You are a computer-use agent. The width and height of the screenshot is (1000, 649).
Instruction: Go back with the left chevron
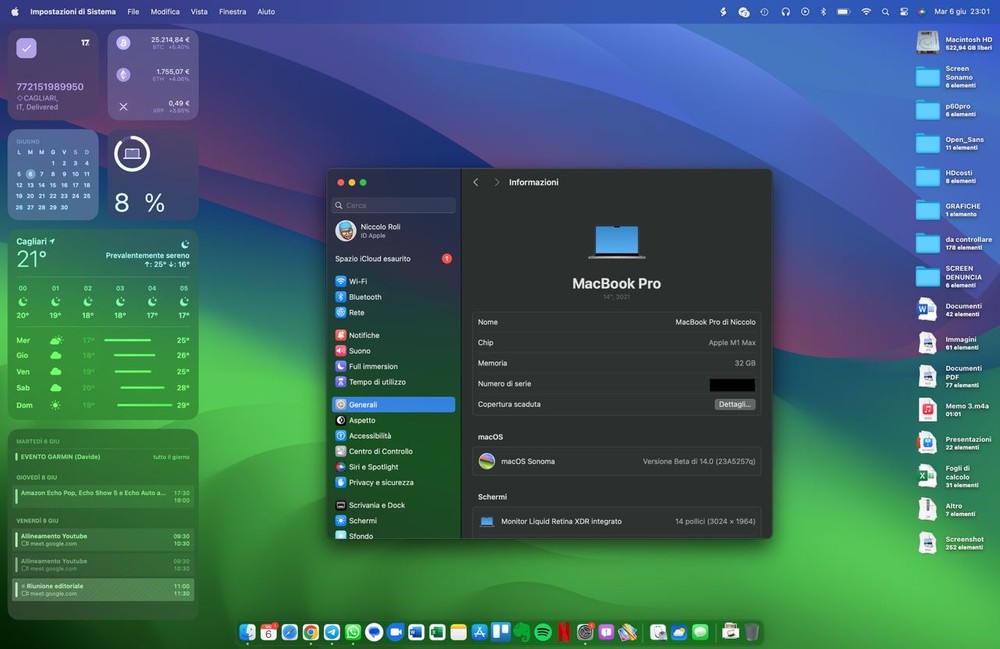[476, 182]
